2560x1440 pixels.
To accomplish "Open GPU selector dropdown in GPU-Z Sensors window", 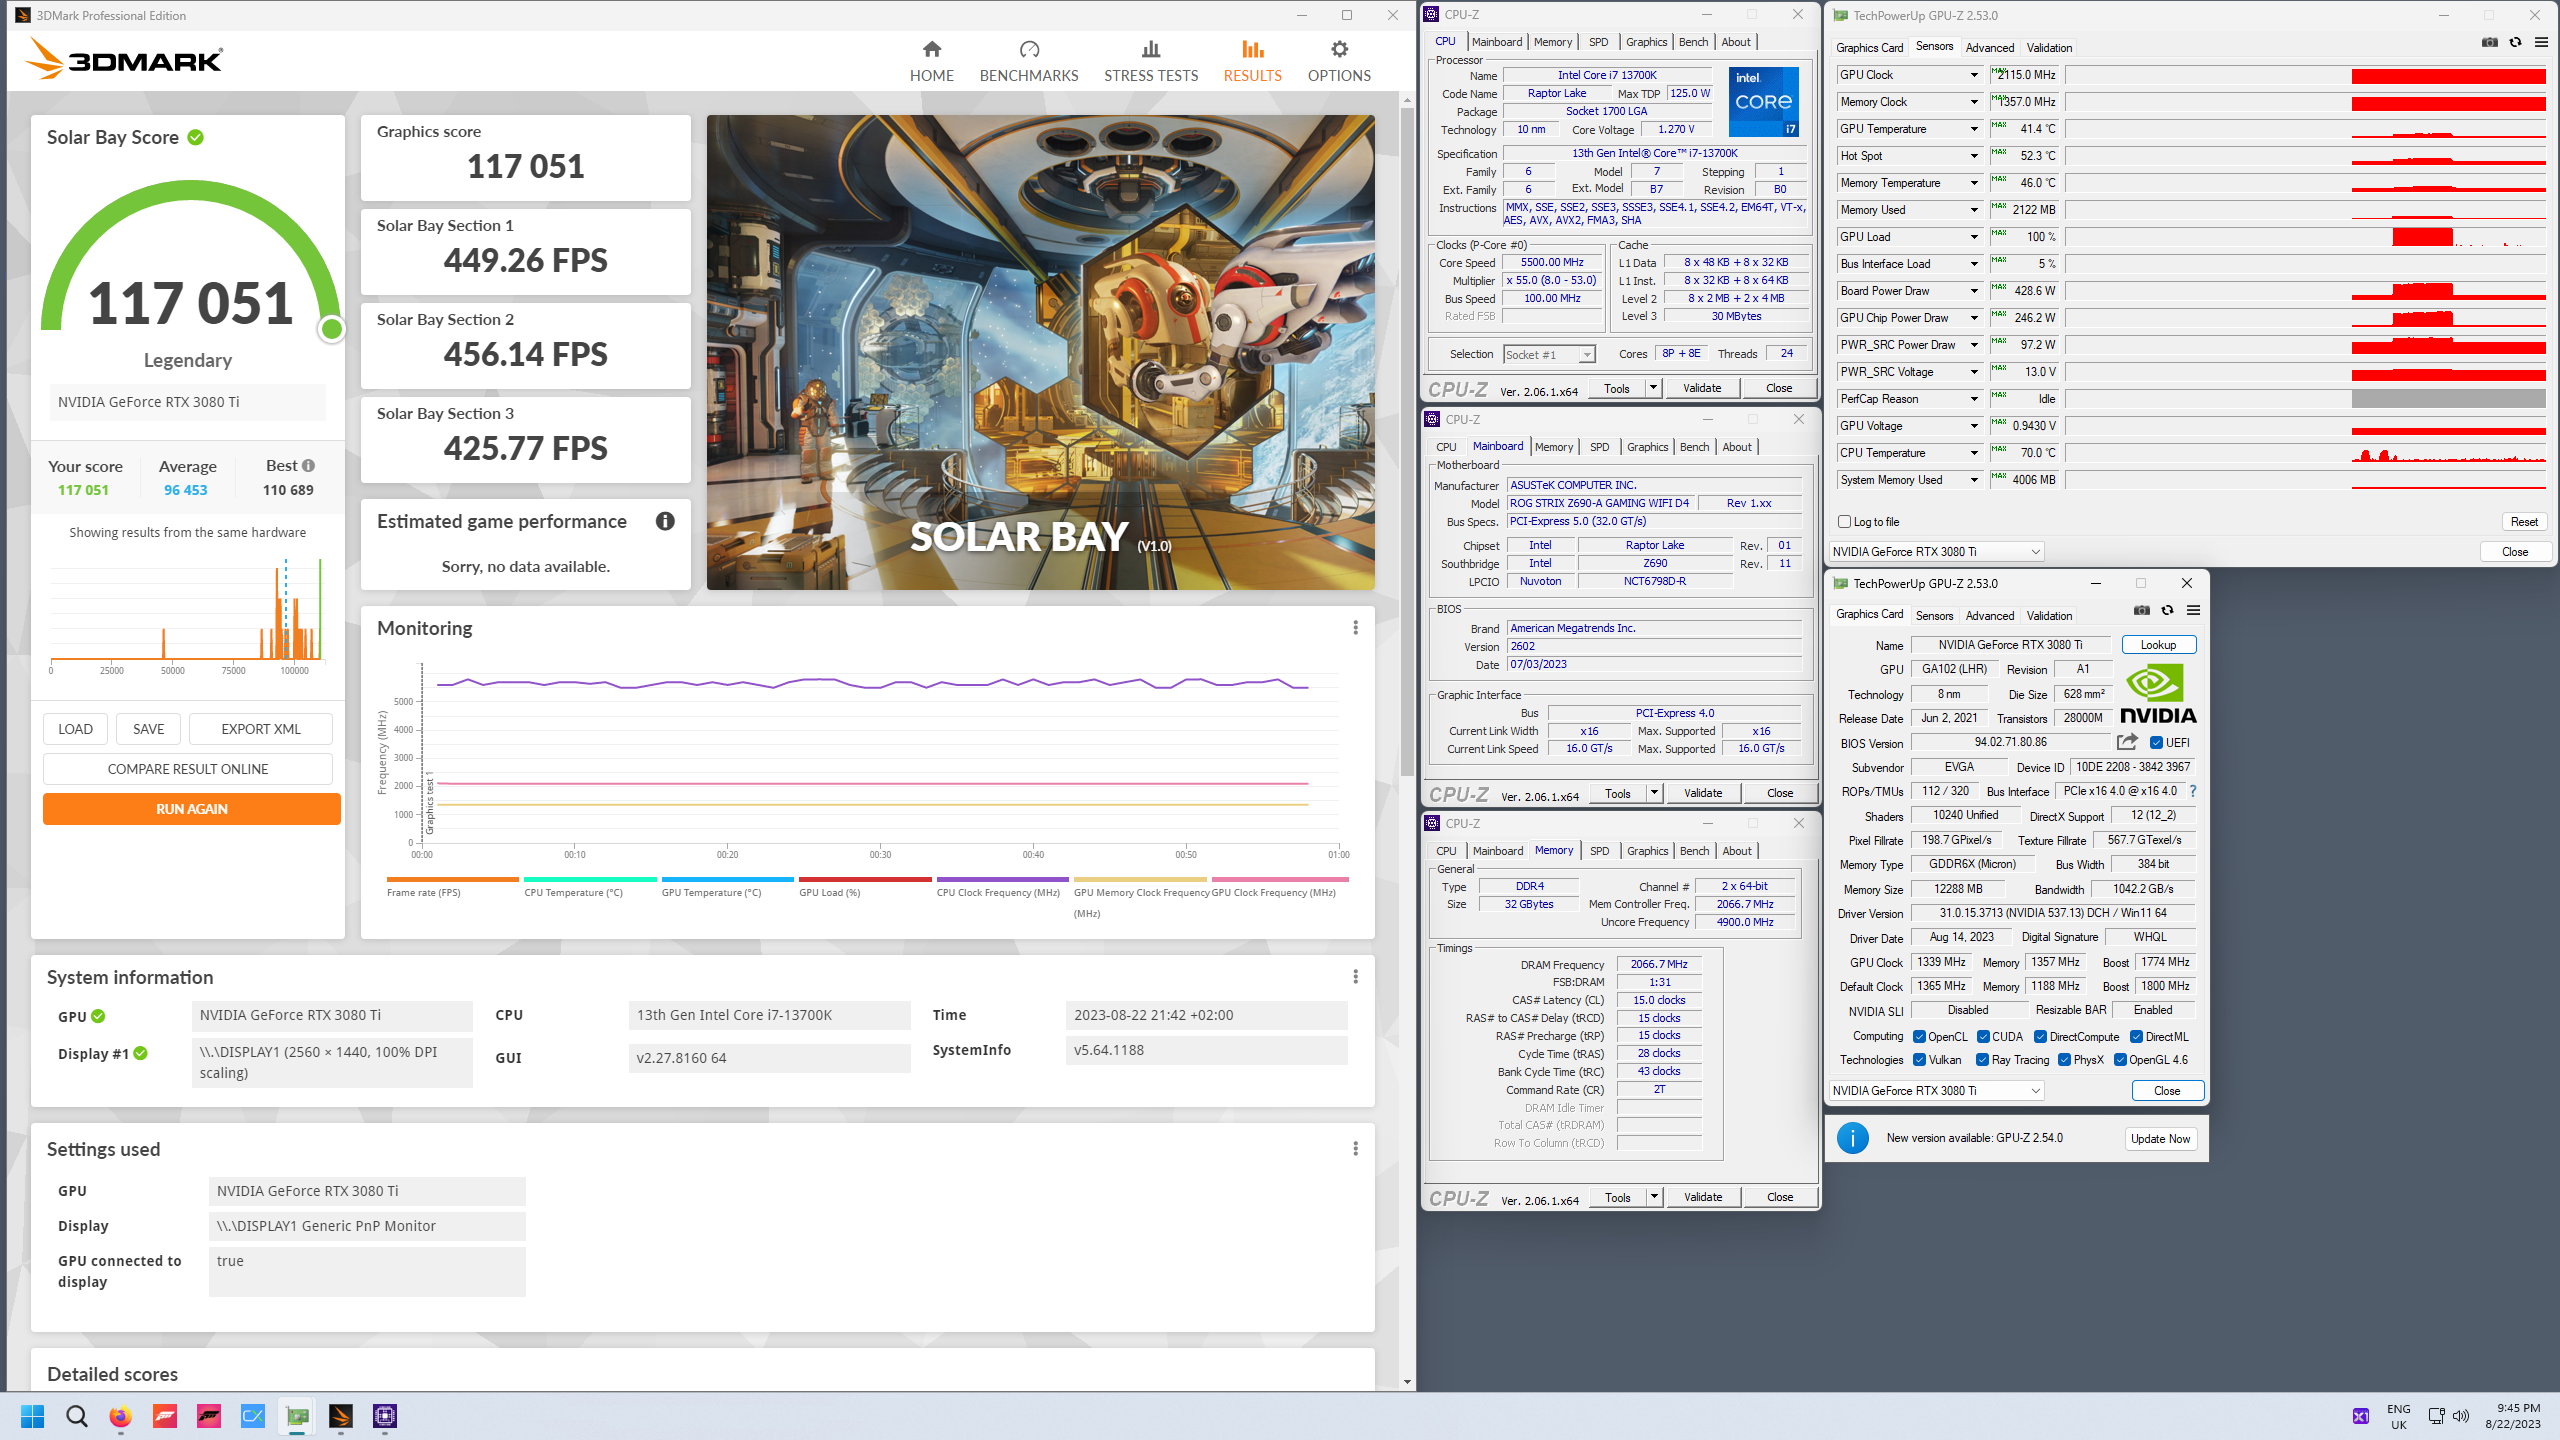I will click(1936, 552).
